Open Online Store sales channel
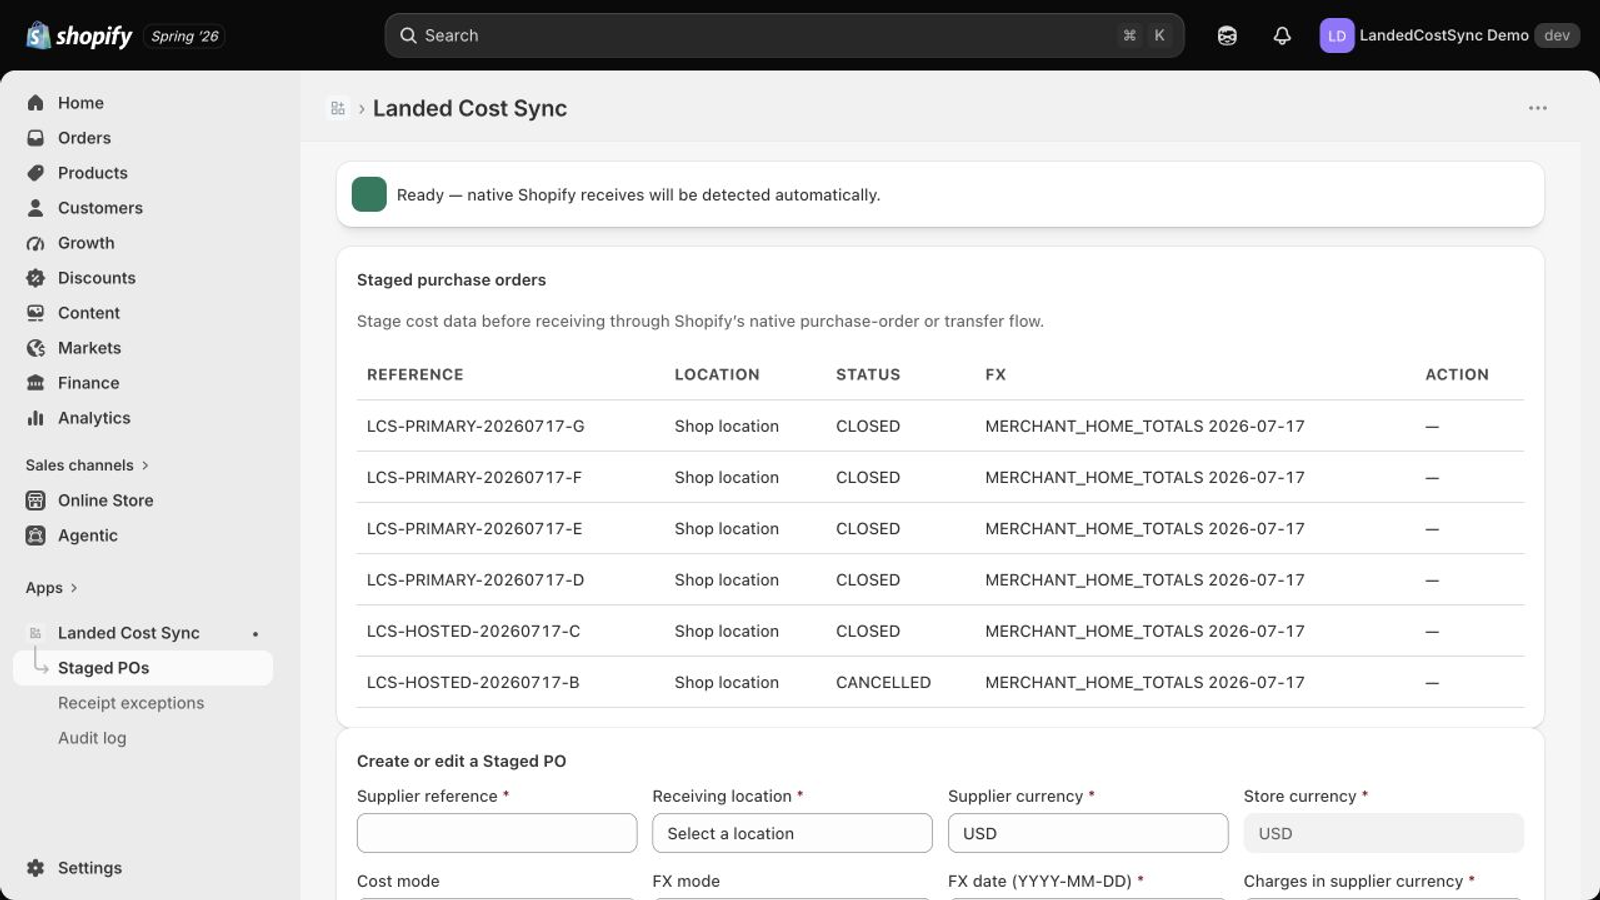The image size is (1600, 900). pyautogui.click(x=106, y=500)
